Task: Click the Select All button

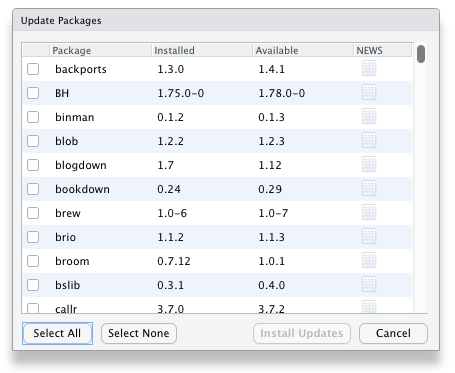Action: click(x=57, y=333)
